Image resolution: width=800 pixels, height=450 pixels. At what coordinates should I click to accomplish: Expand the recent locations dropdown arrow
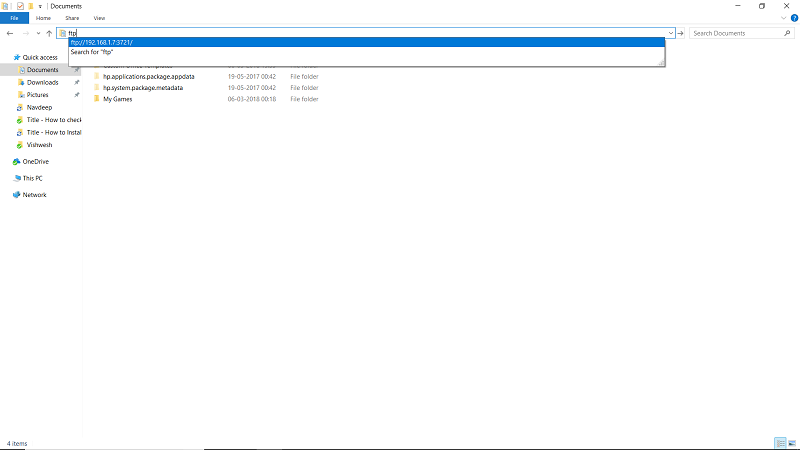point(38,33)
